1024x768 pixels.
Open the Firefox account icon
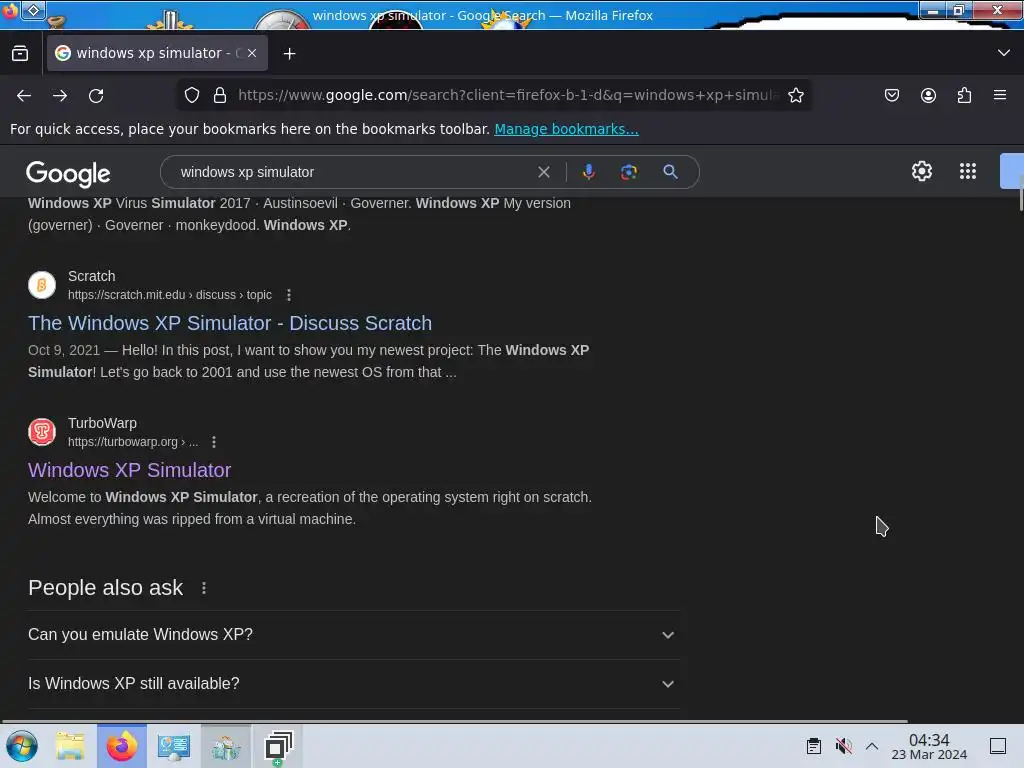pyautogui.click(x=928, y=95)
